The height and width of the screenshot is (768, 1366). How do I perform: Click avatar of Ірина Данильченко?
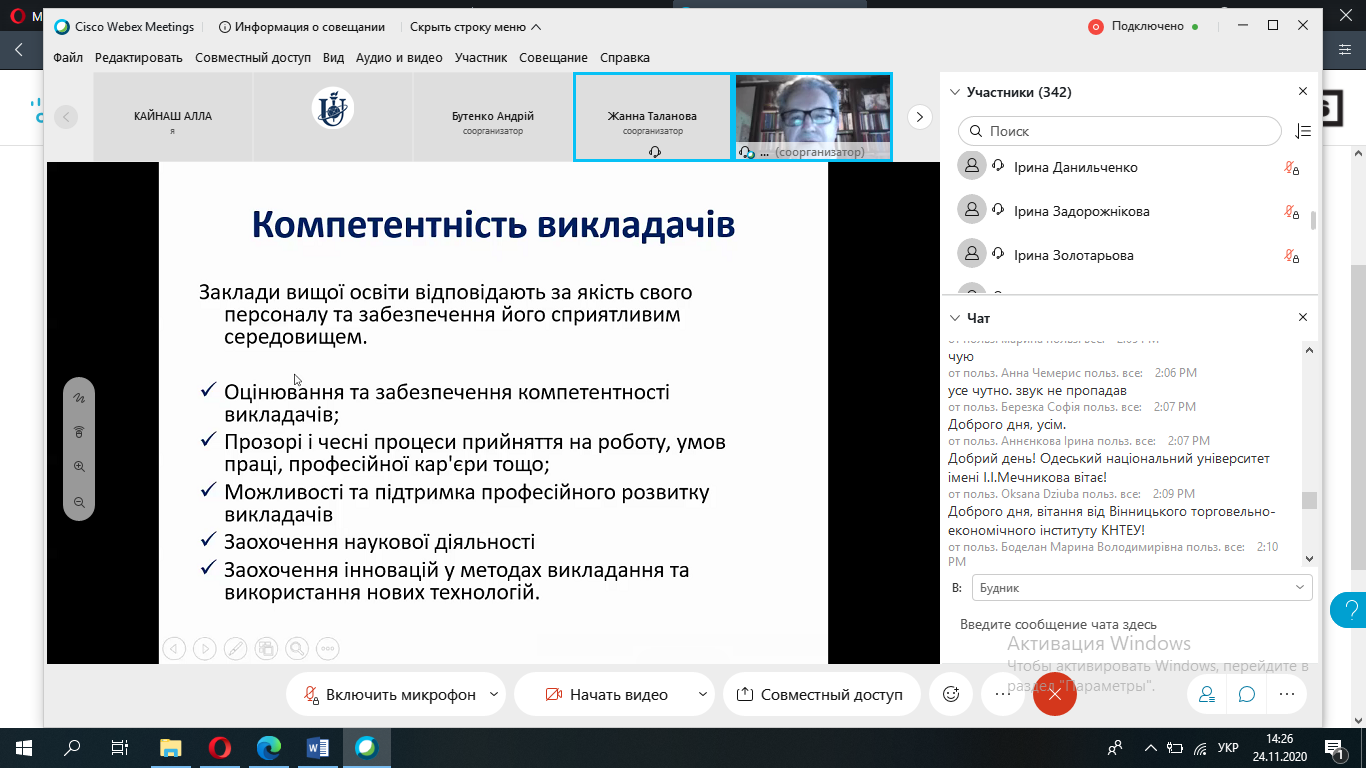(x=971, y=167)
